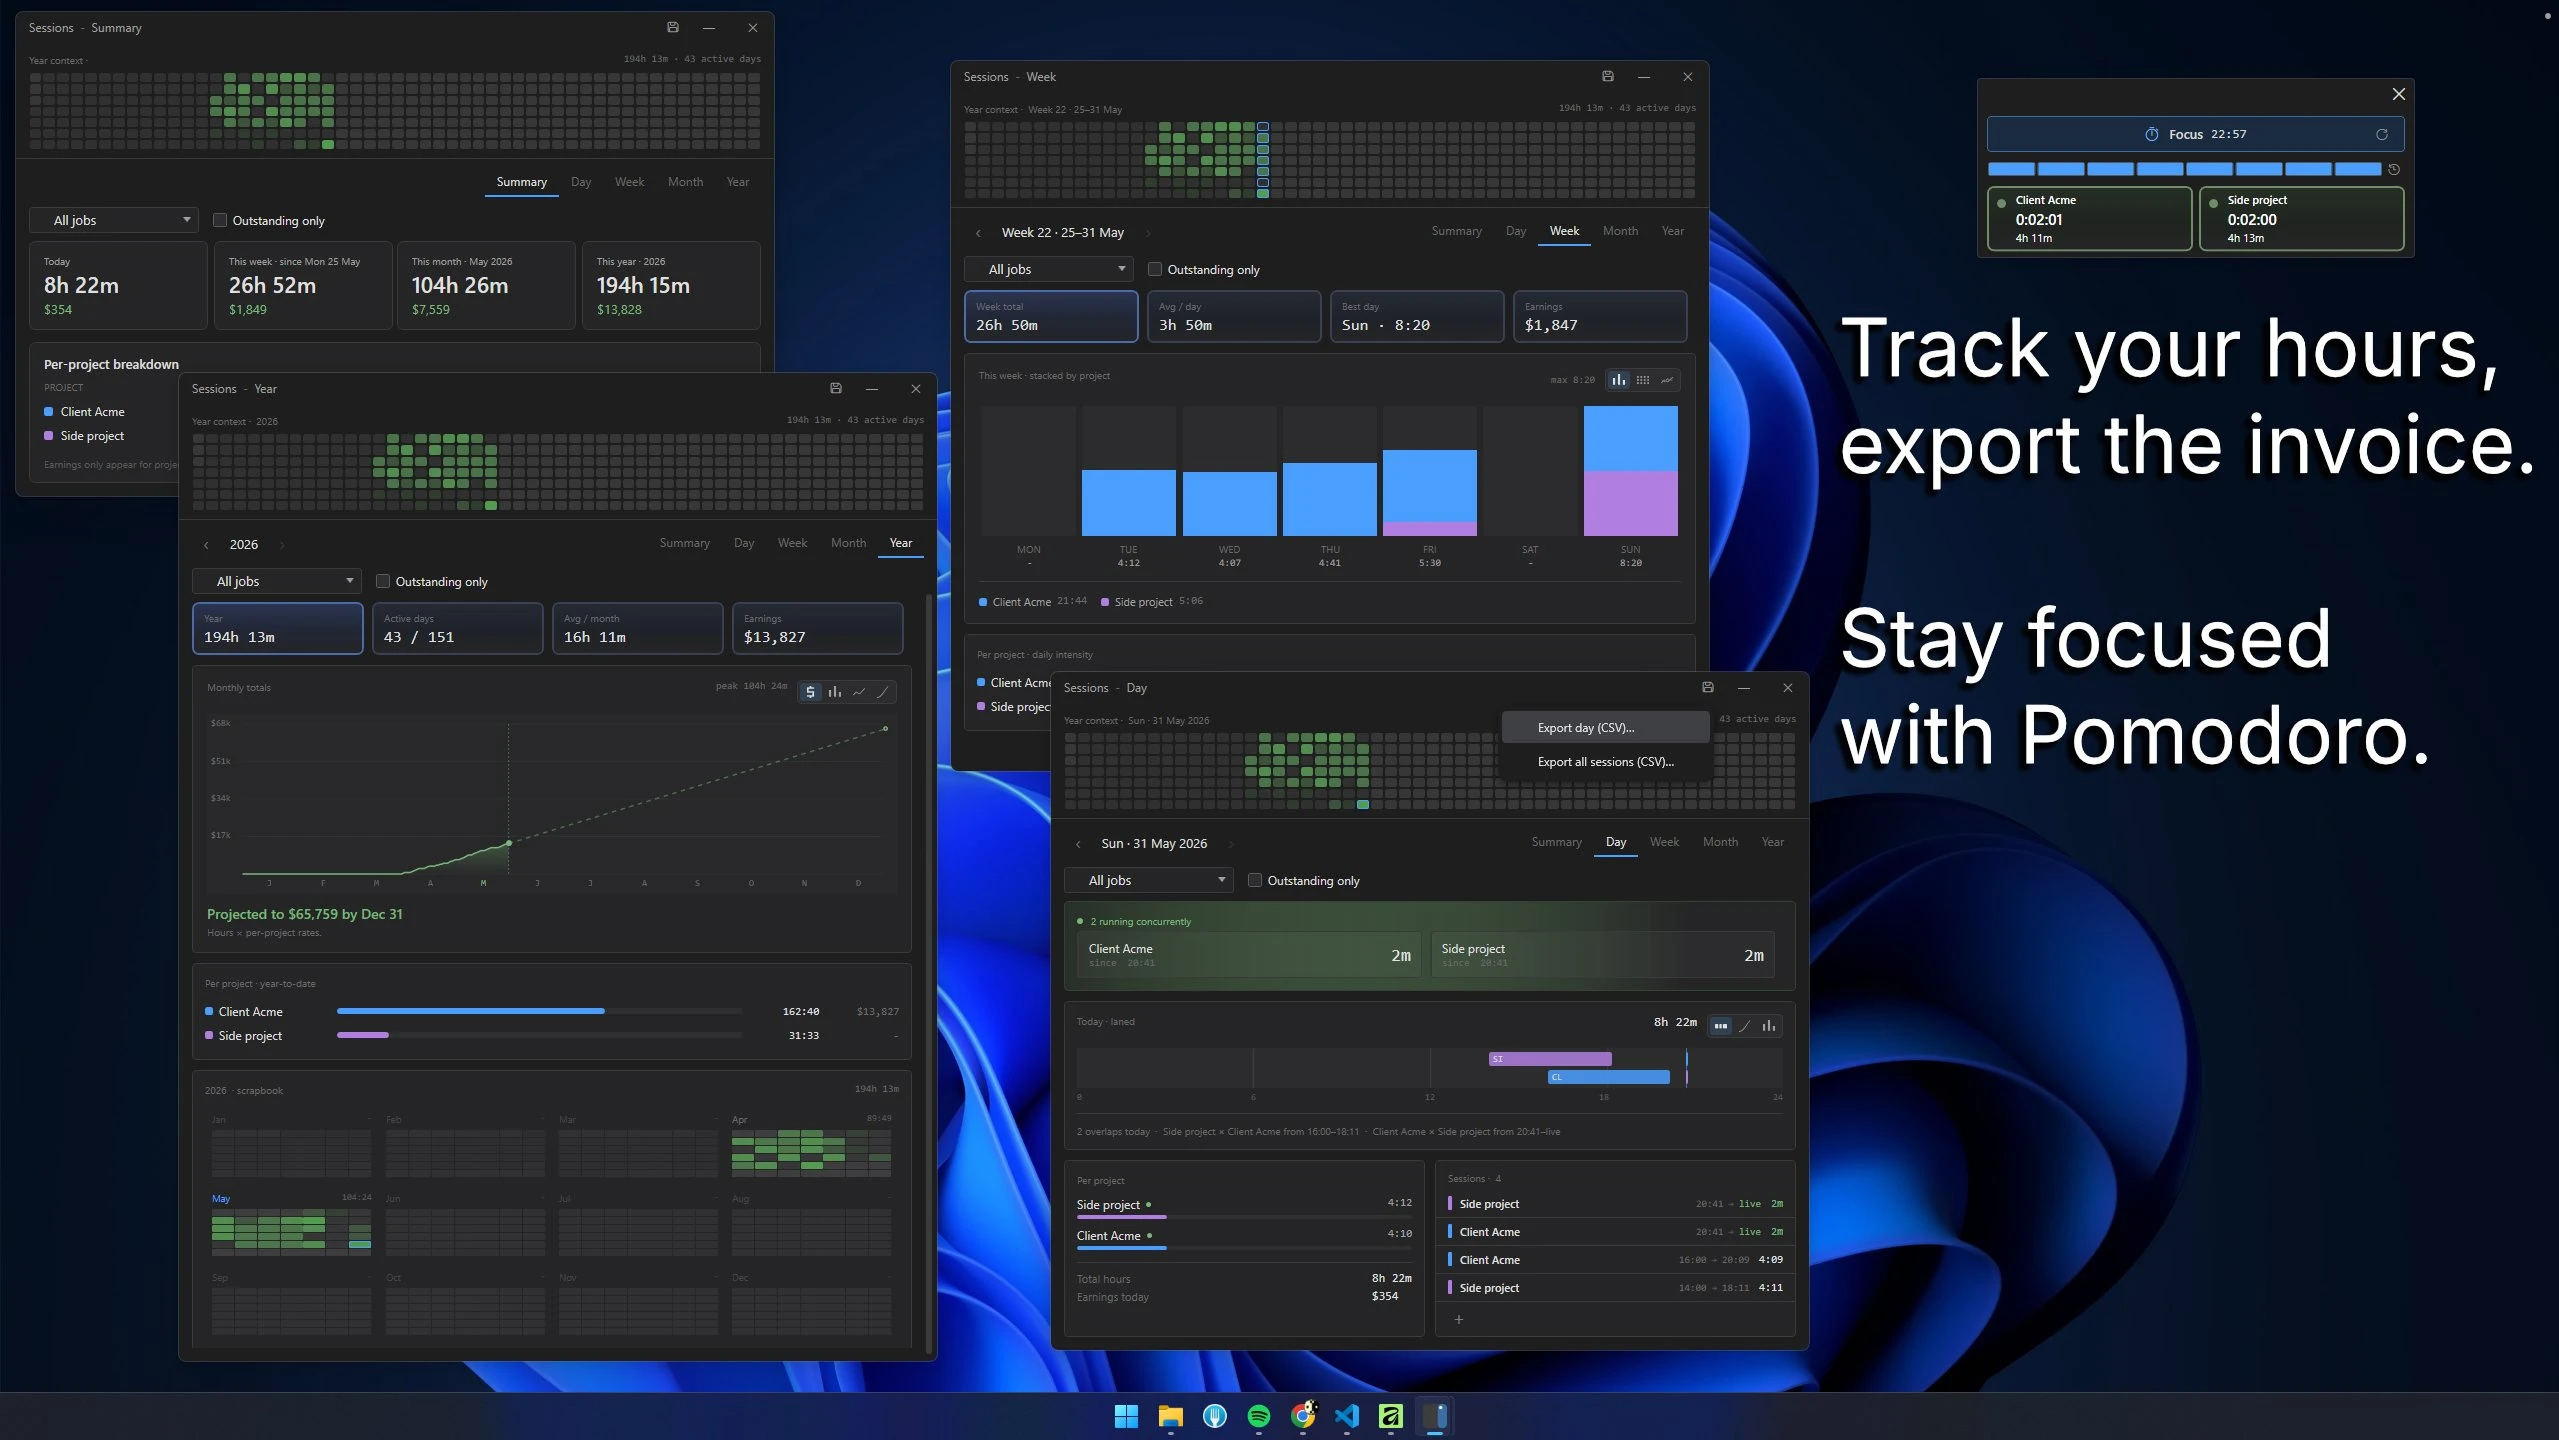The width and height of the screenshot is (2559, 1440).
Task: Select laned timeline view in Day window
Action: (1720, 1026)
